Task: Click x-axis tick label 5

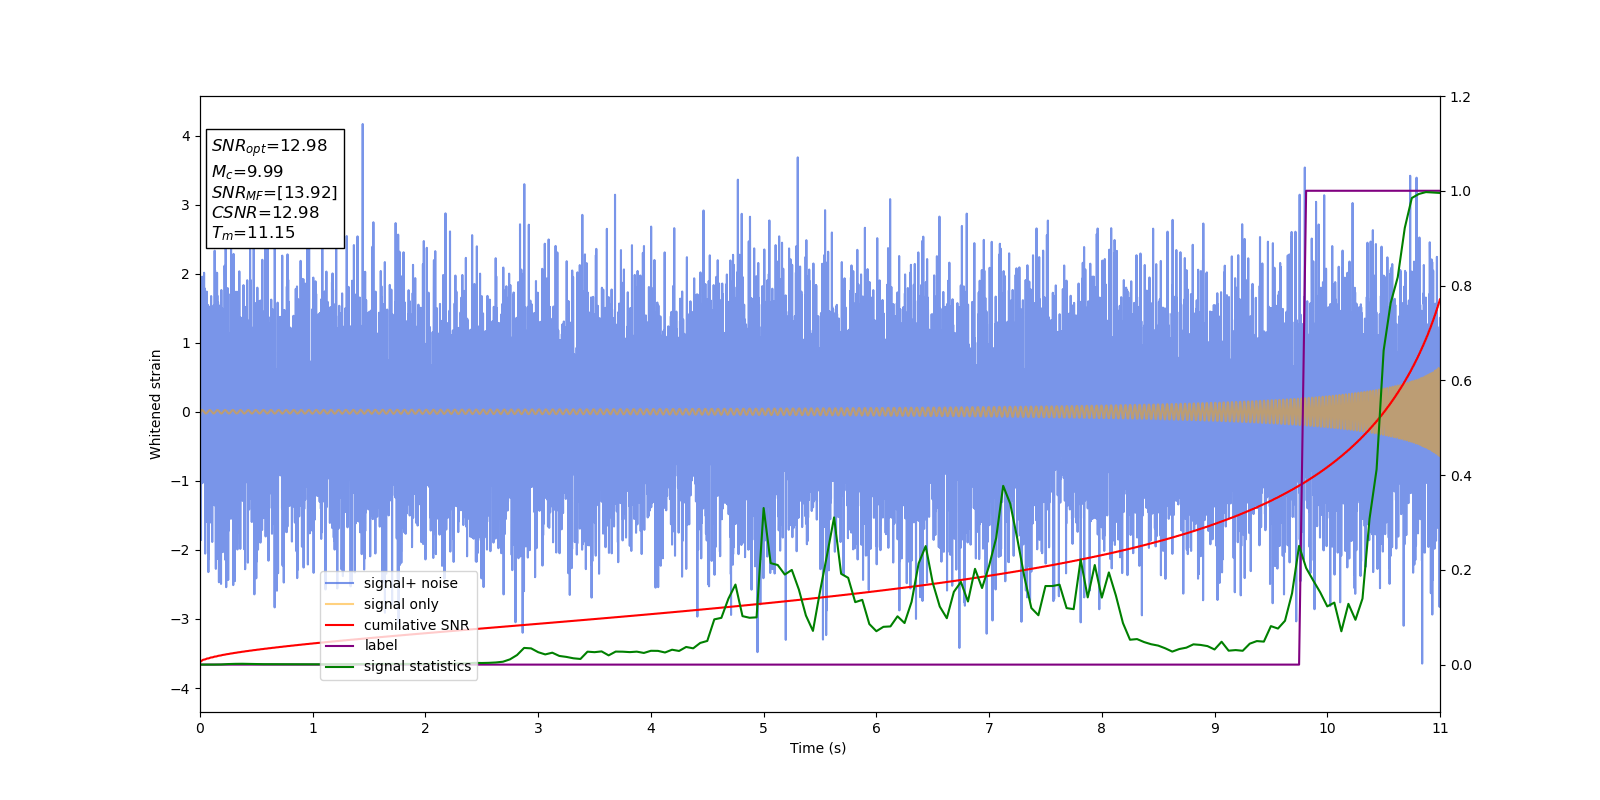Action: 763,728
